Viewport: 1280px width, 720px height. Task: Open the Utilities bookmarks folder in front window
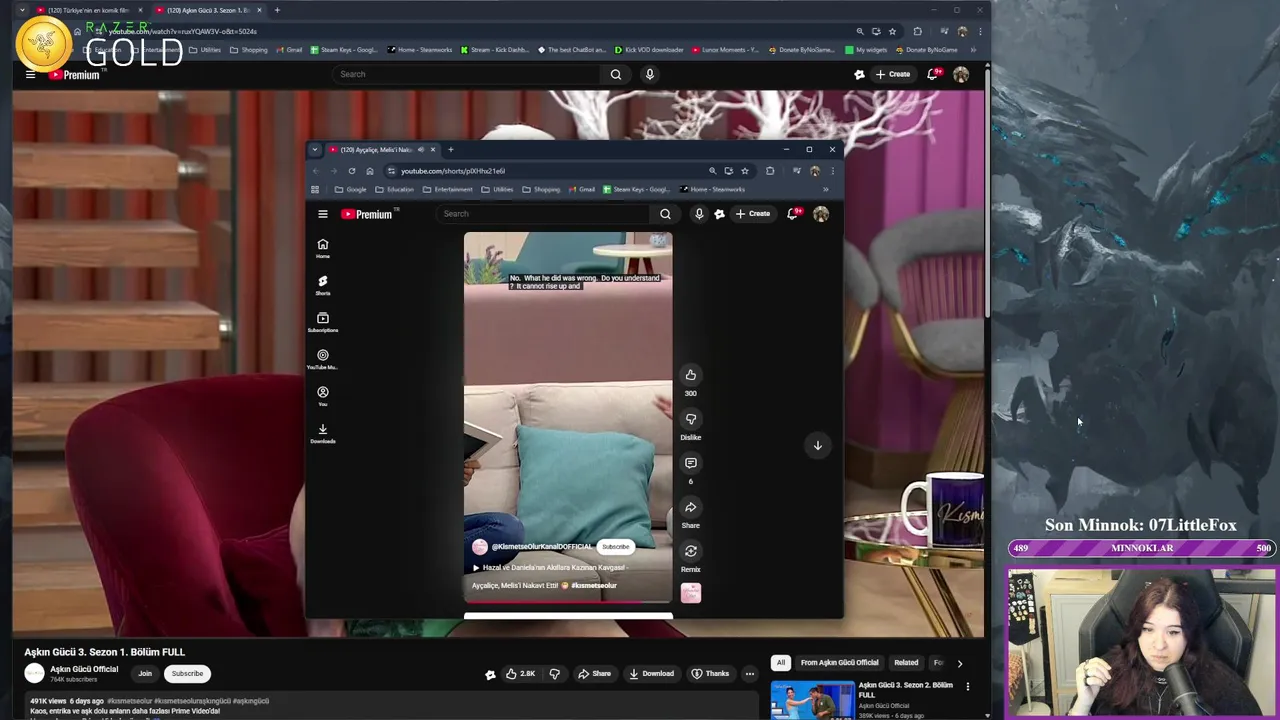497,189
